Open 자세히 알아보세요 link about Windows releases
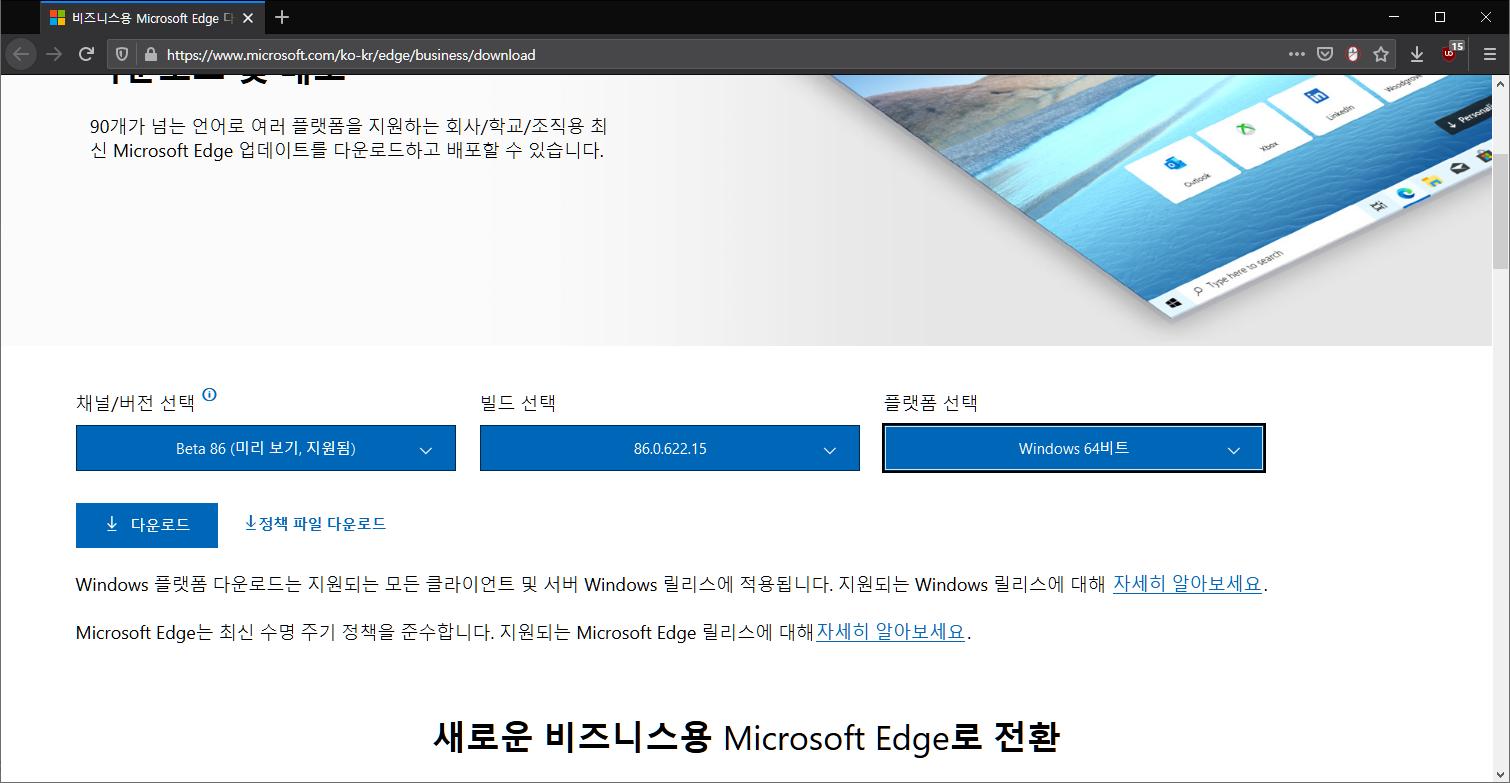Image resolution: width=1510 pixels, height=783 pixels. (1187, 584)
